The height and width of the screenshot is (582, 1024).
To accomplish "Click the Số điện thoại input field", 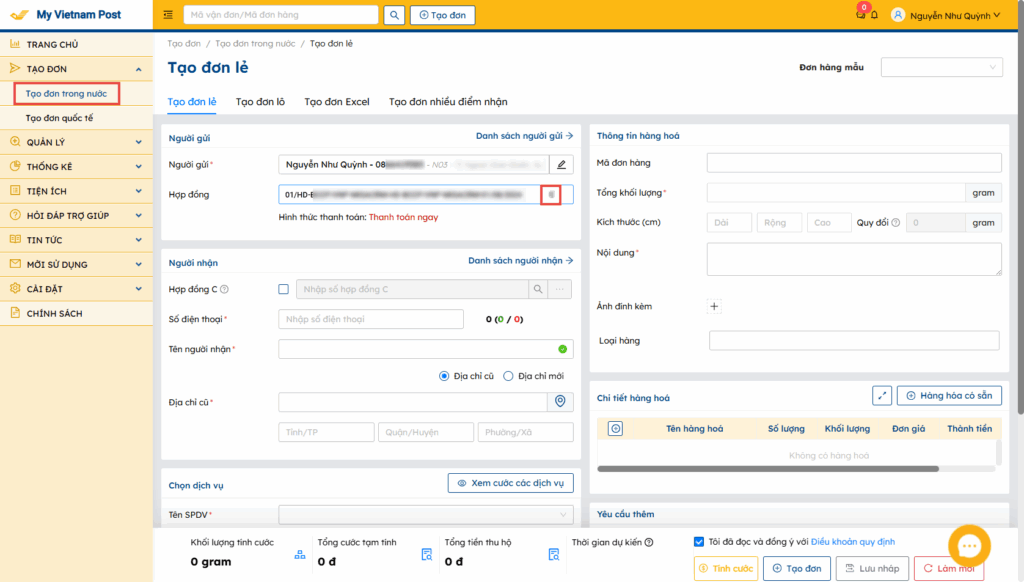I will [371, 319].
